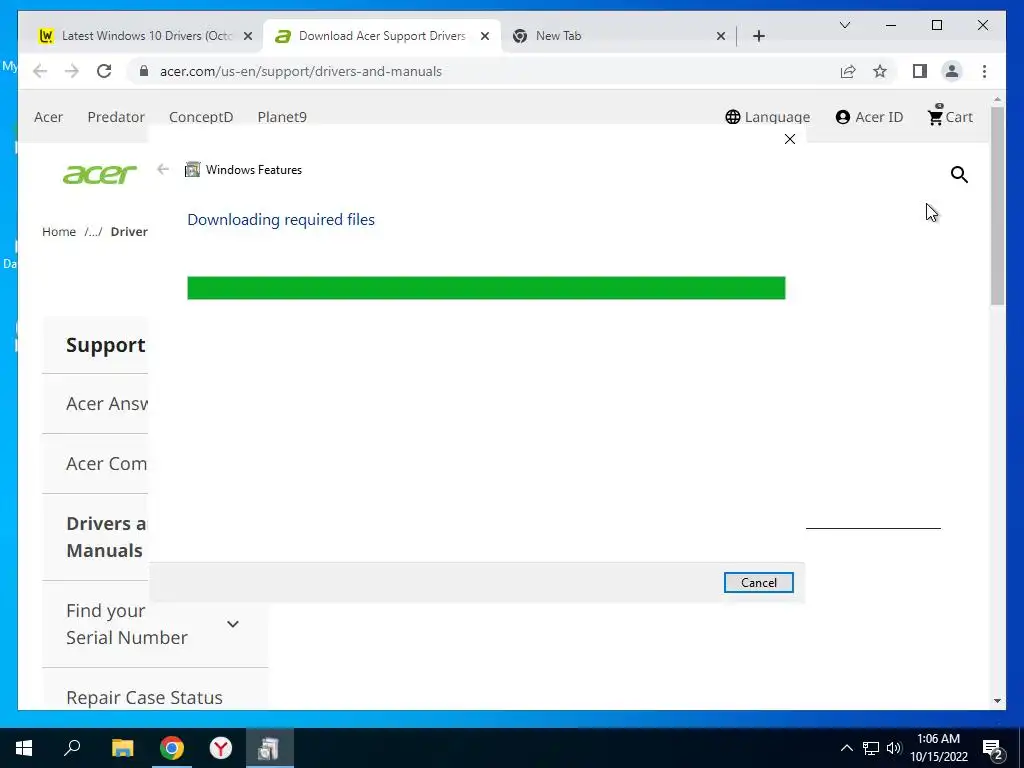Cancel the Windows Features download
This screenshot has width=1024, height=768.
pos(758,583)
